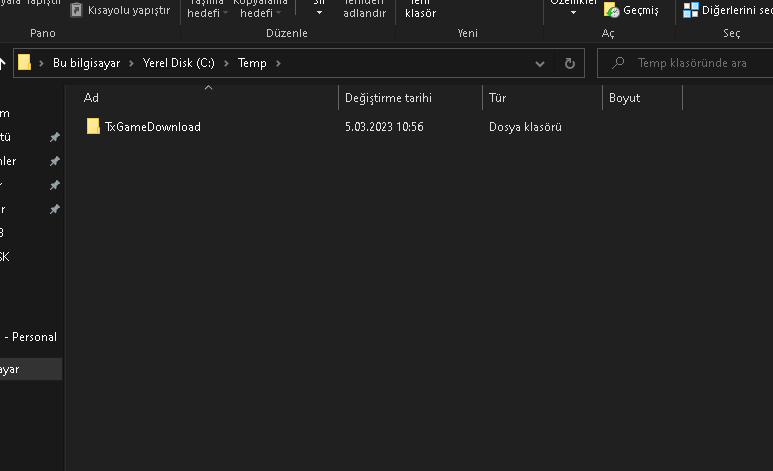Image resolution: width=773 pixels, height=471 pixels.
Task: Click the date 5.03.2023 10:56
Action: [384, 127]
